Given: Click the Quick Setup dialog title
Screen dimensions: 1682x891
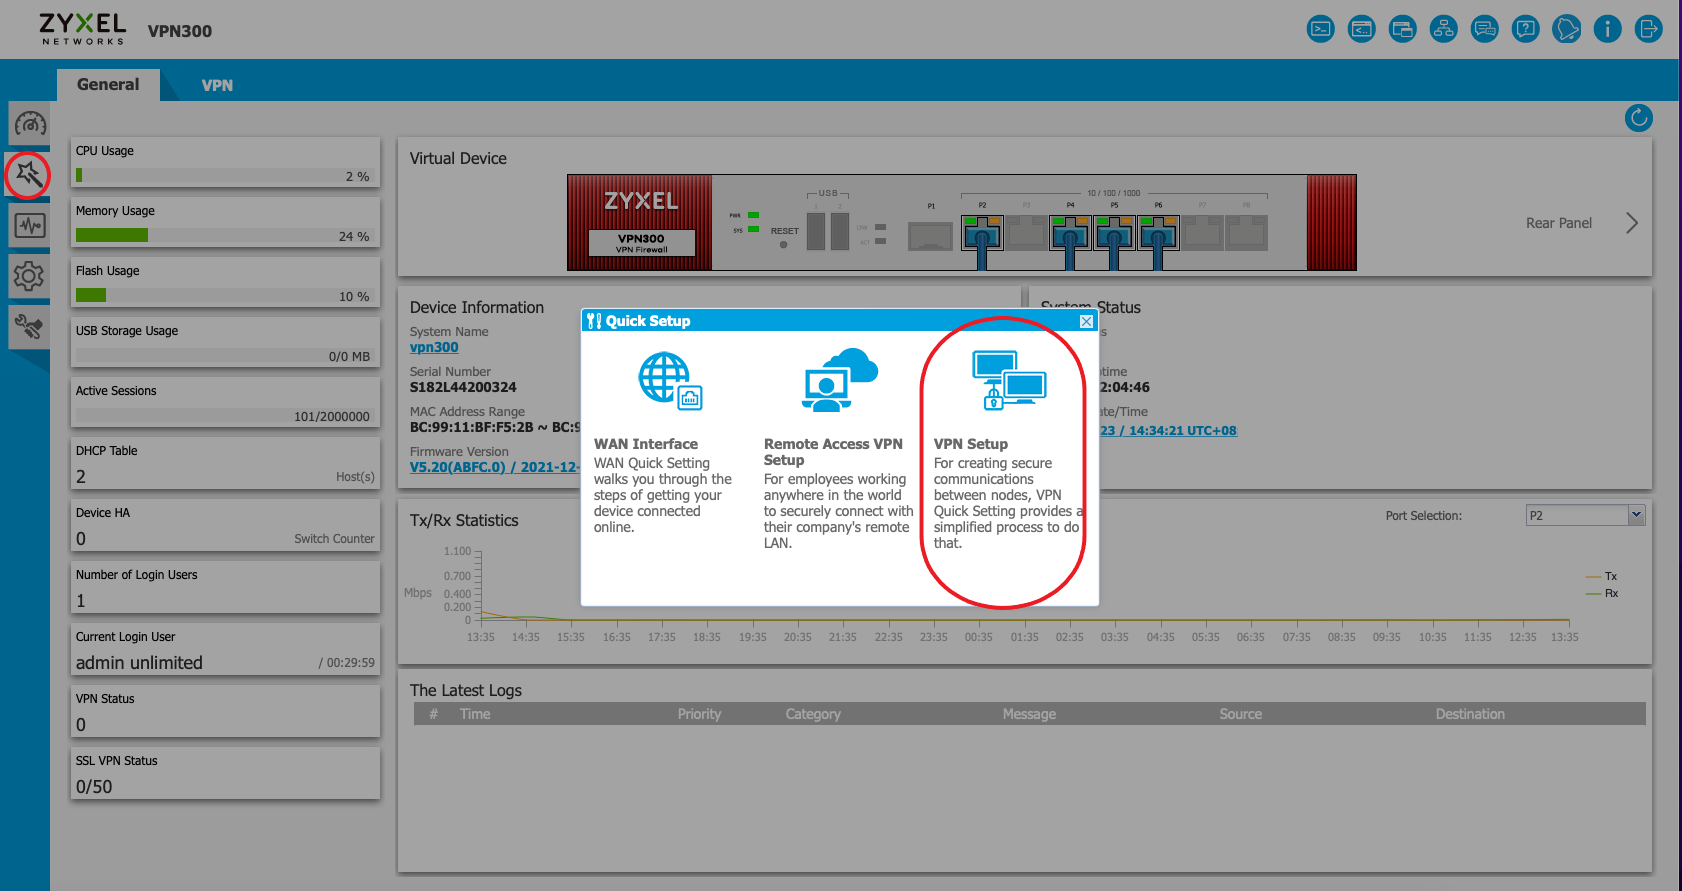Looking at the screenshot, I should pos(648,321).
